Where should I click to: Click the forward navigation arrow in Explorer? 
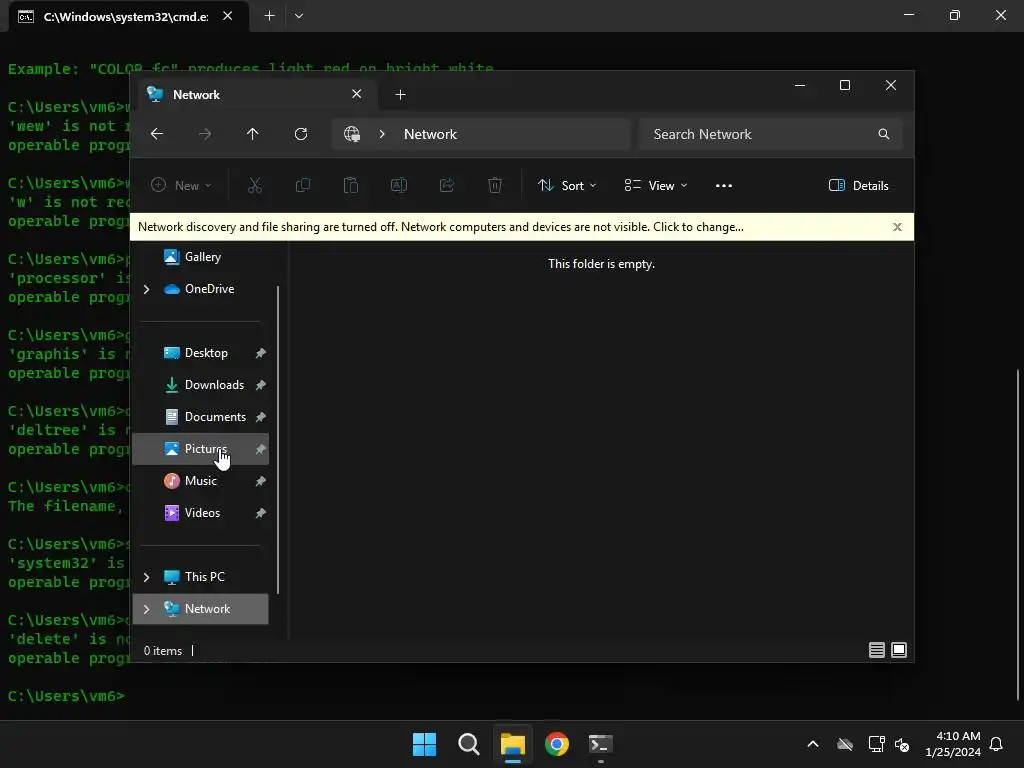pyautogui.click(x=205, y=134)
